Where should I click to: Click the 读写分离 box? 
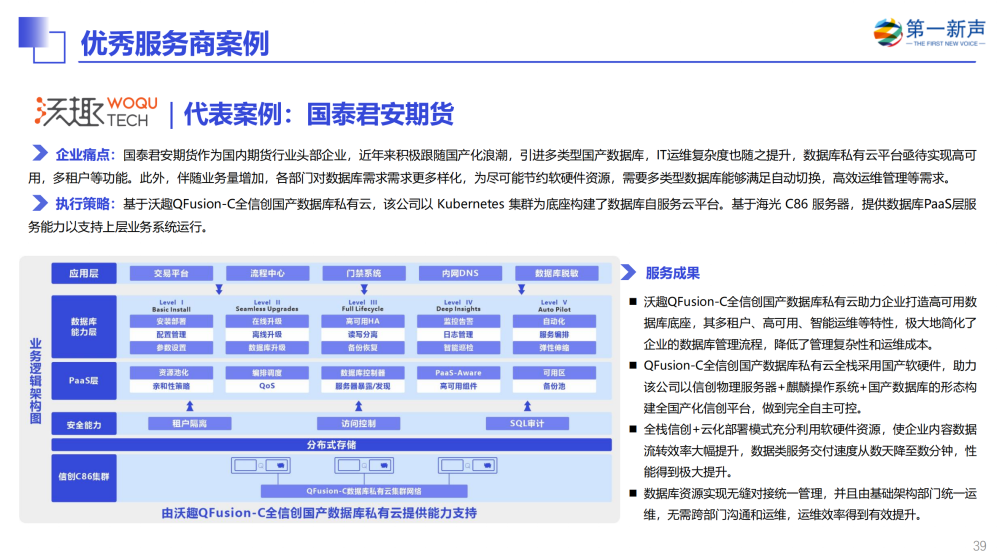[363, 334]
